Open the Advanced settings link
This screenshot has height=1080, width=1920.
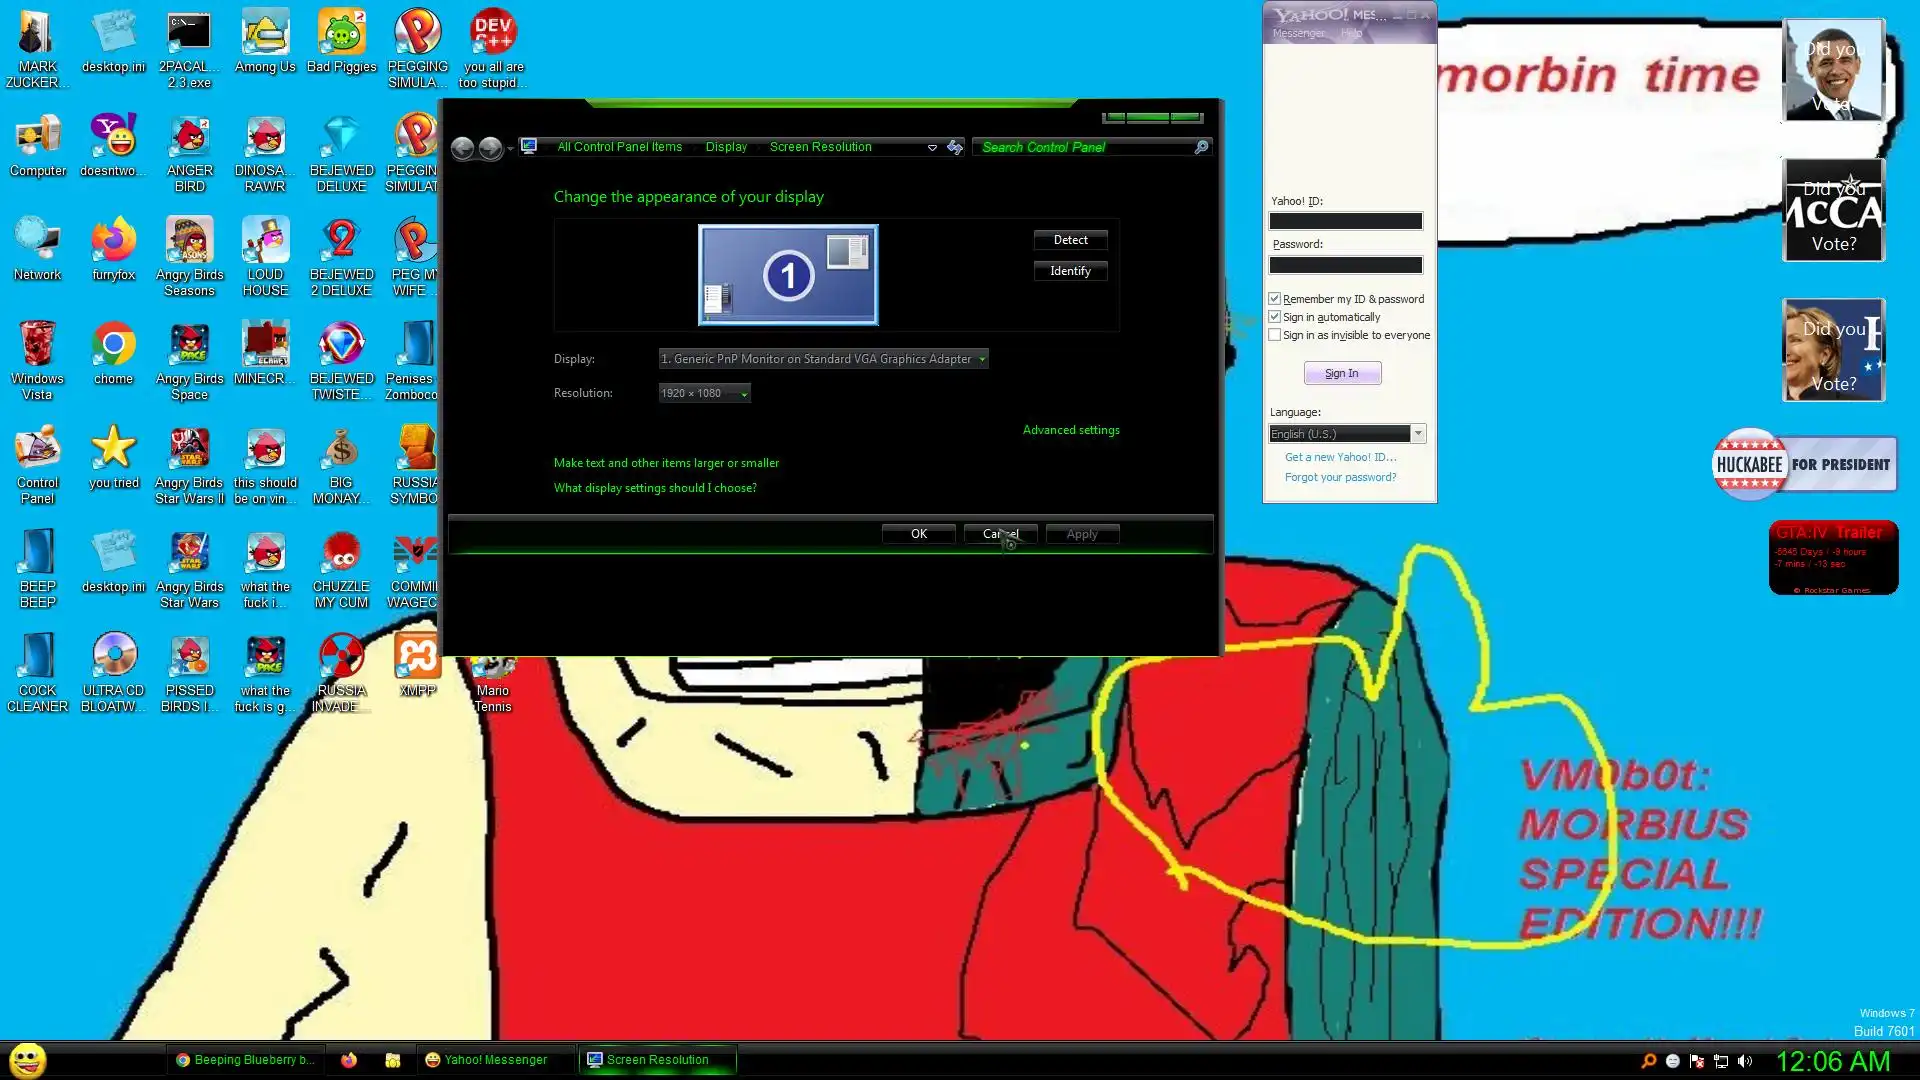pyautogui.click(x=1070, y=430)
